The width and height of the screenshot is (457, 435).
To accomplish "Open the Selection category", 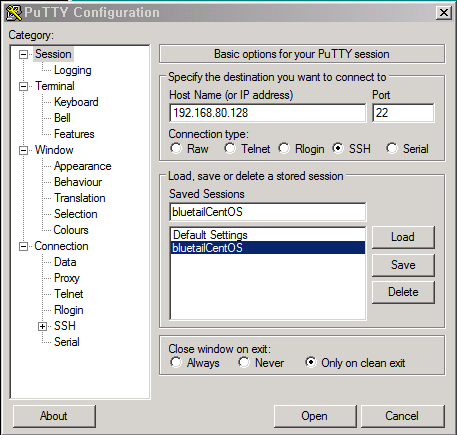I will (76, 214).
